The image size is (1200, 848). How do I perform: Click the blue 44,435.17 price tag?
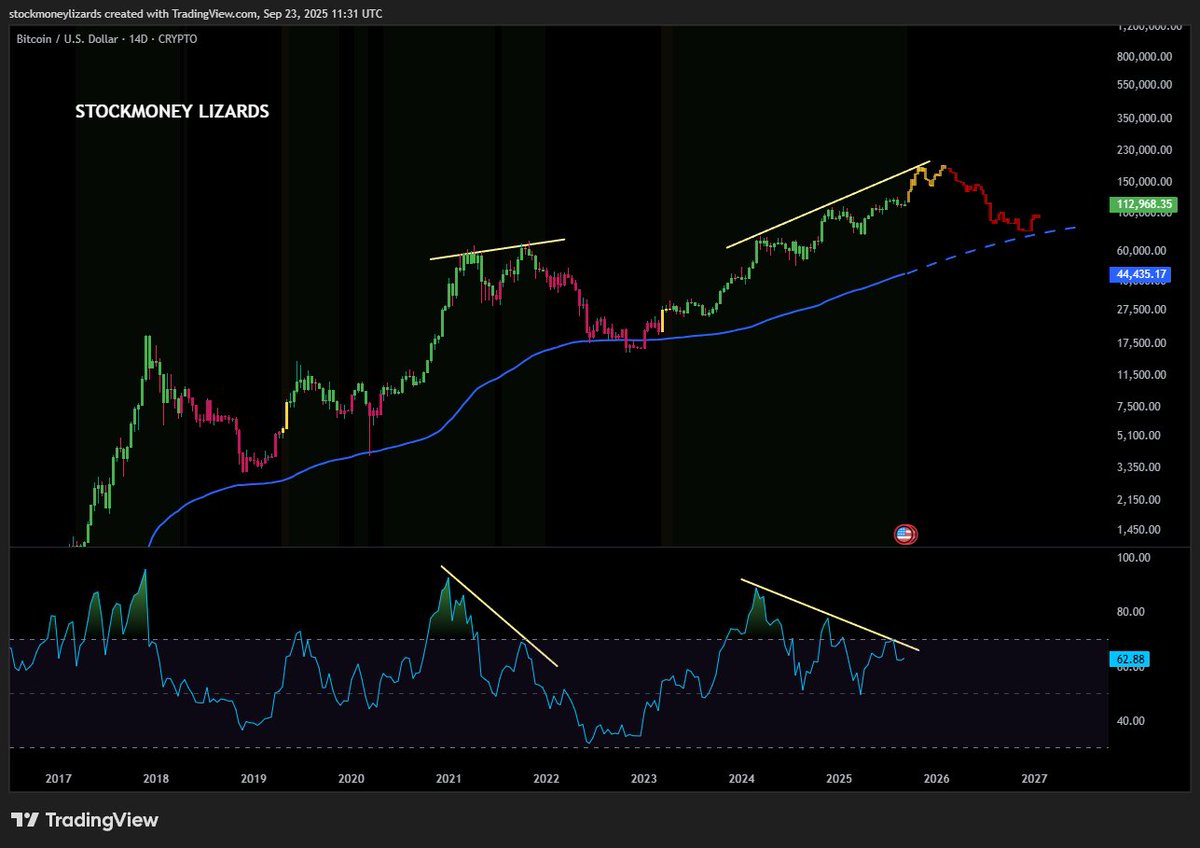(1139, 274)
